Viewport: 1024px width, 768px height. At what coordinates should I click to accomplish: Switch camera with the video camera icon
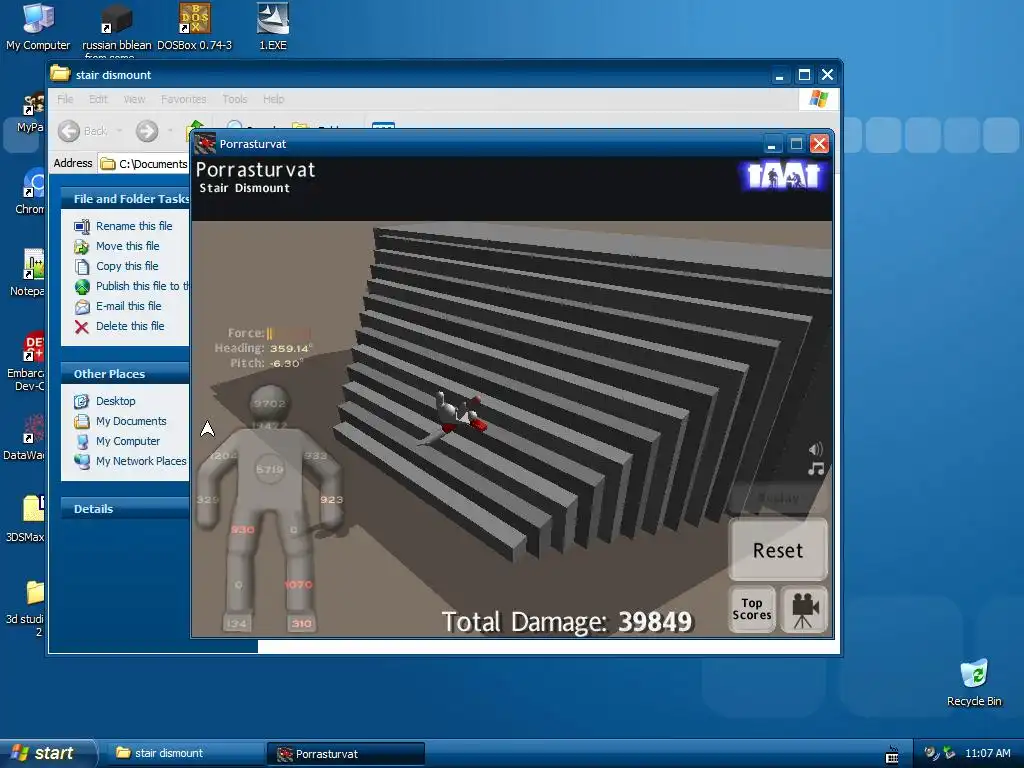click(805, 609)
